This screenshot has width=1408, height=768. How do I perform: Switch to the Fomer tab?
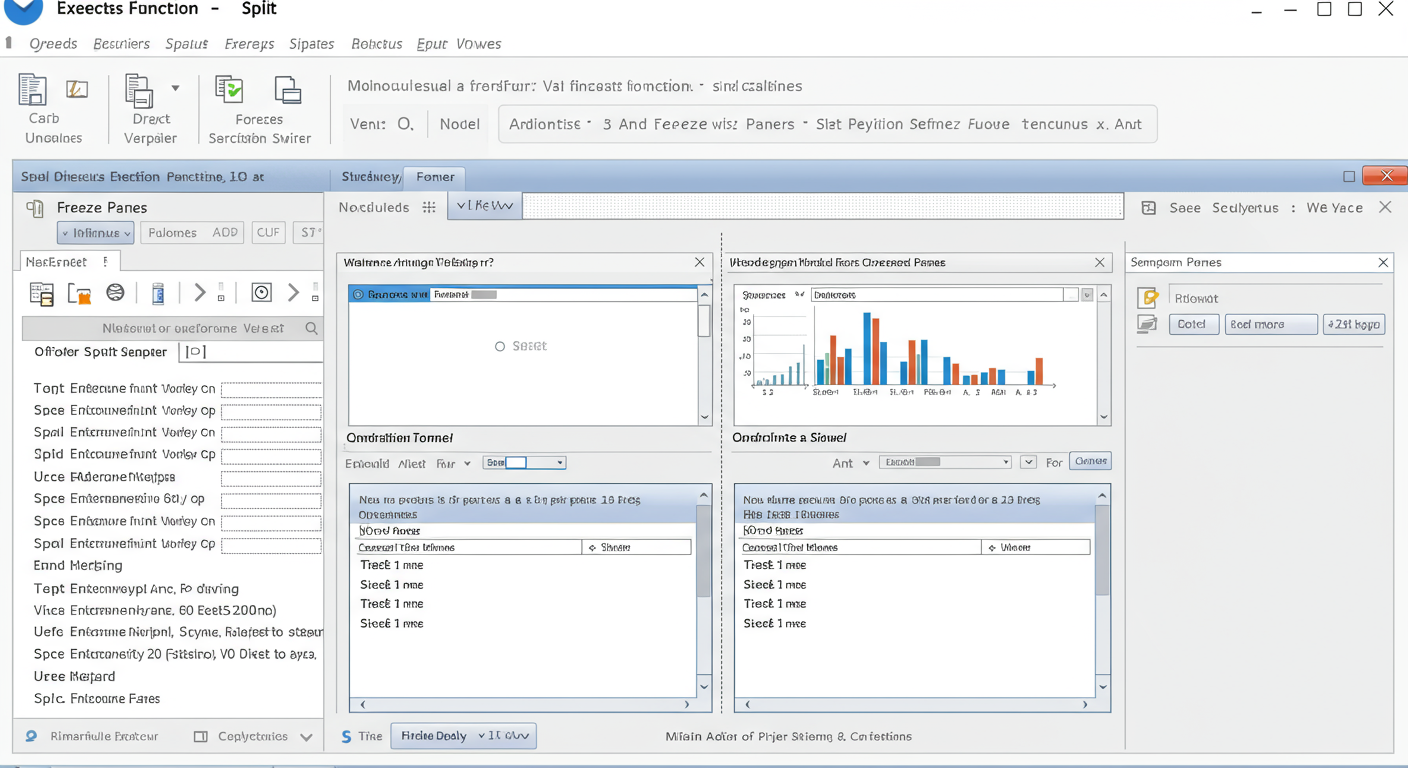(x=435, y=177)
